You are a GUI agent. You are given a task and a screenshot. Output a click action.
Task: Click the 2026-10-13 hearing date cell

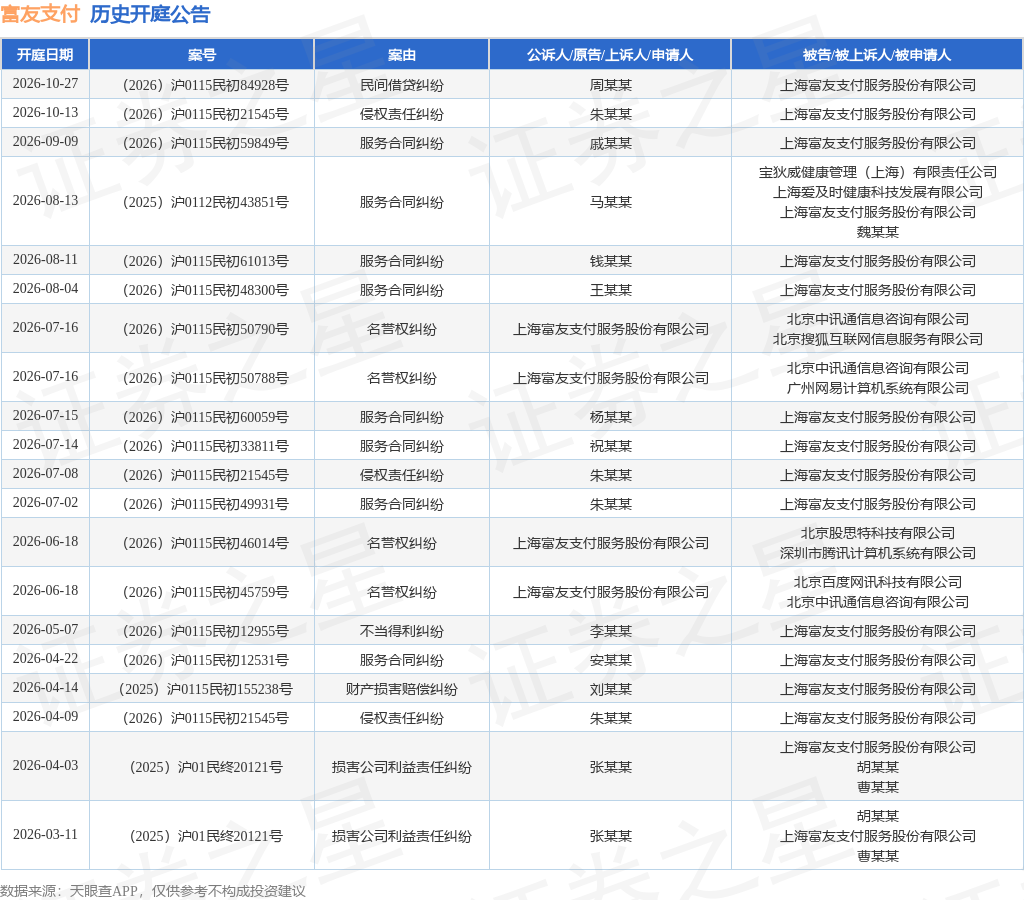45,112
